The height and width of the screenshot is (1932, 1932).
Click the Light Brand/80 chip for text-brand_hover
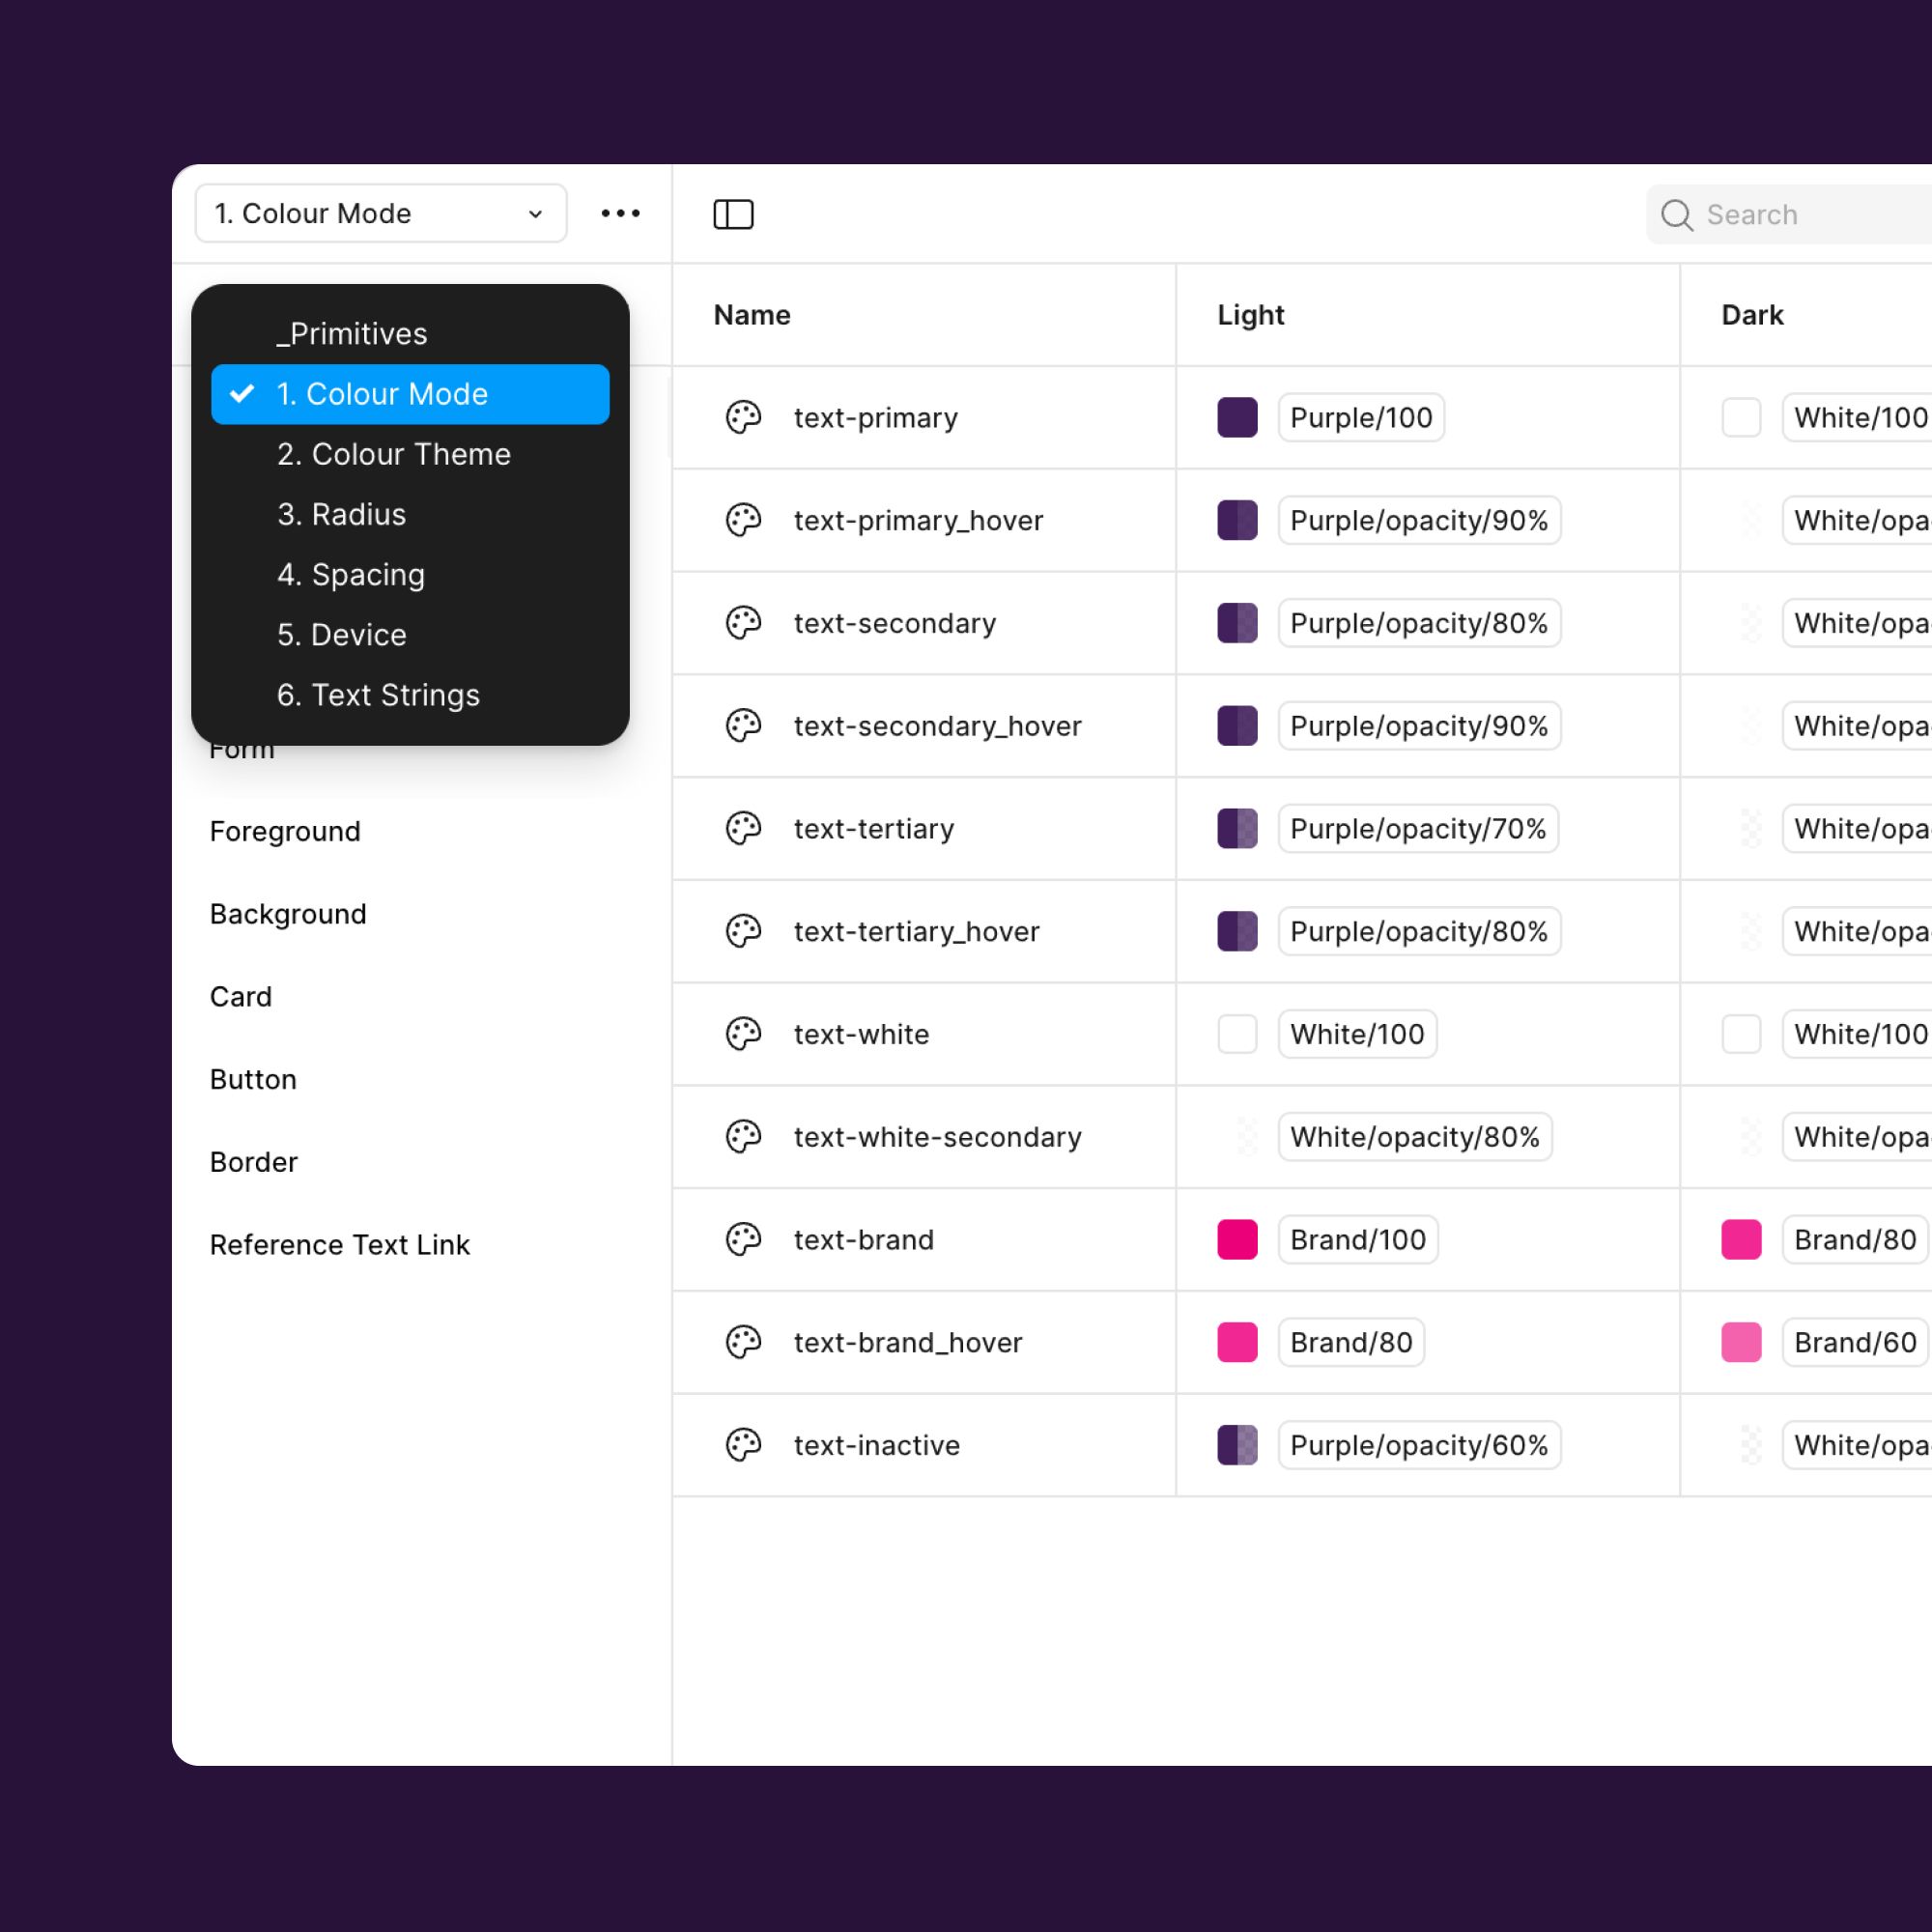pyautogui.click(x=1351, y=1342)
